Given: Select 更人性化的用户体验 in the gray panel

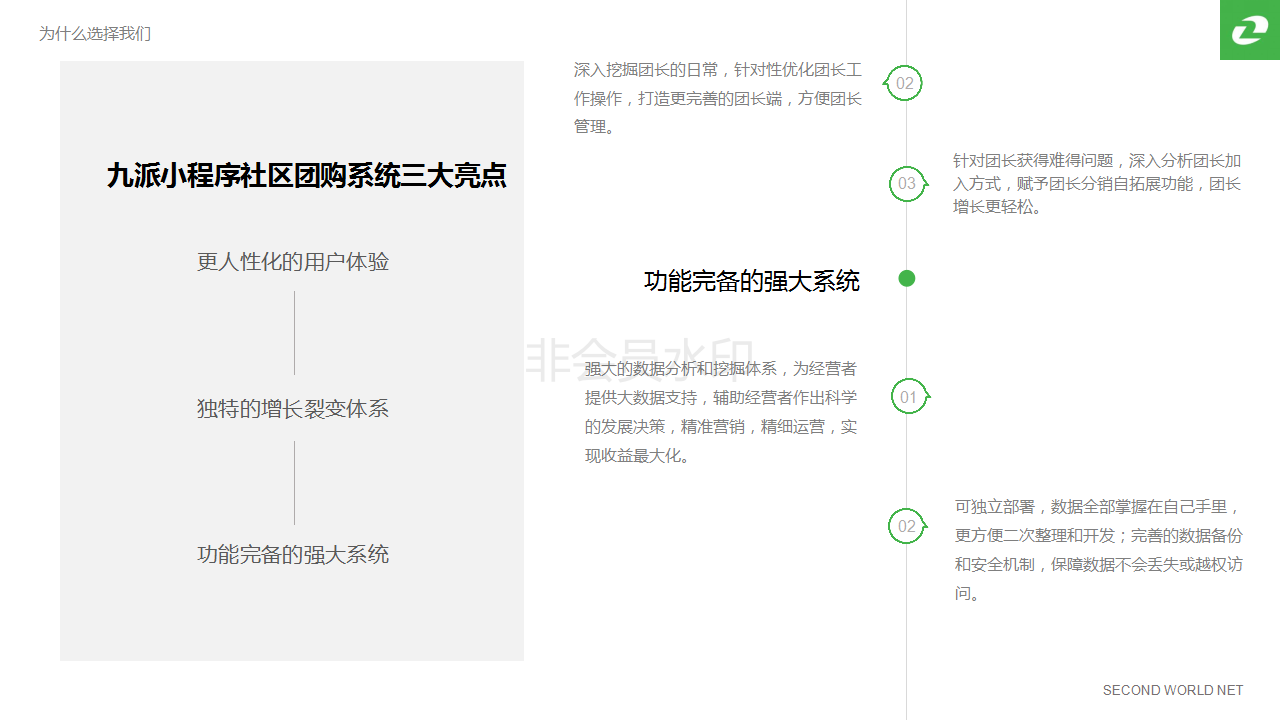Looking at the screenshot, I should 293,262.
